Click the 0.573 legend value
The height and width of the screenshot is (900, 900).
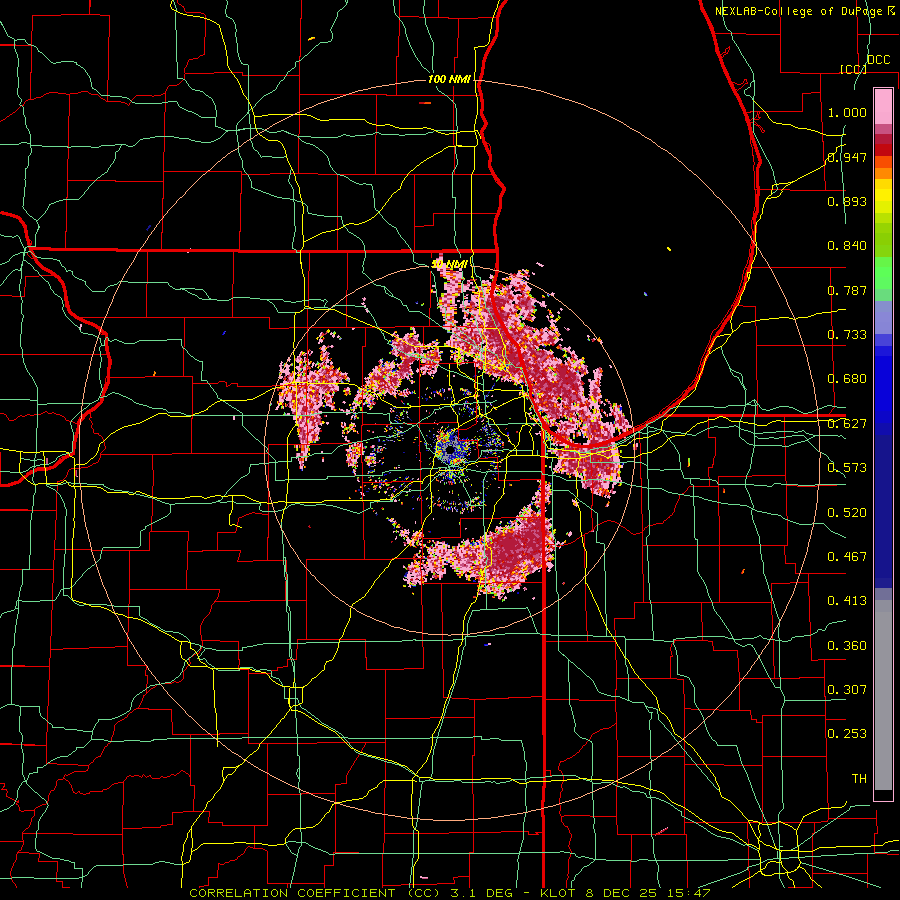pyautogui.click(x=847, y=468)
